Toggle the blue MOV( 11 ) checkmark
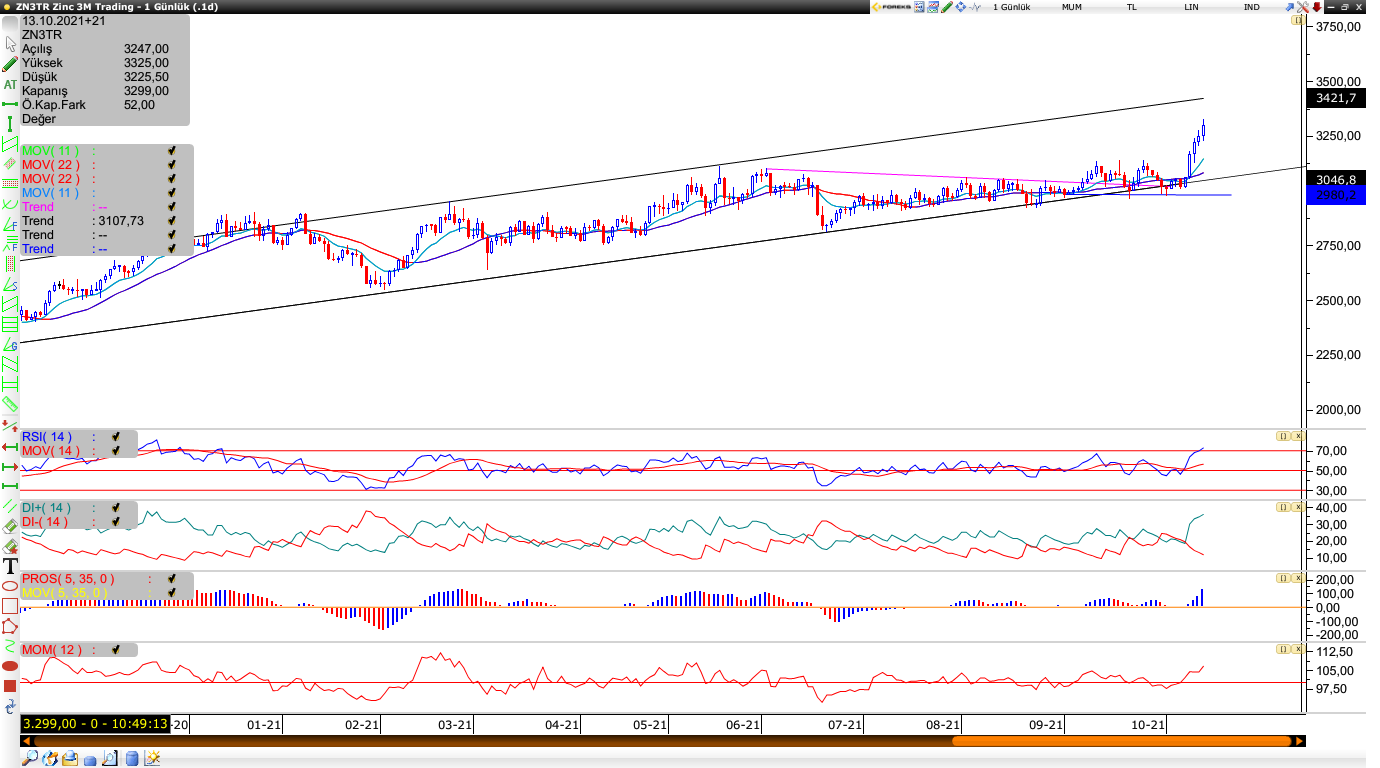This screenshot has height=768, width=1380. click(172, 193)
